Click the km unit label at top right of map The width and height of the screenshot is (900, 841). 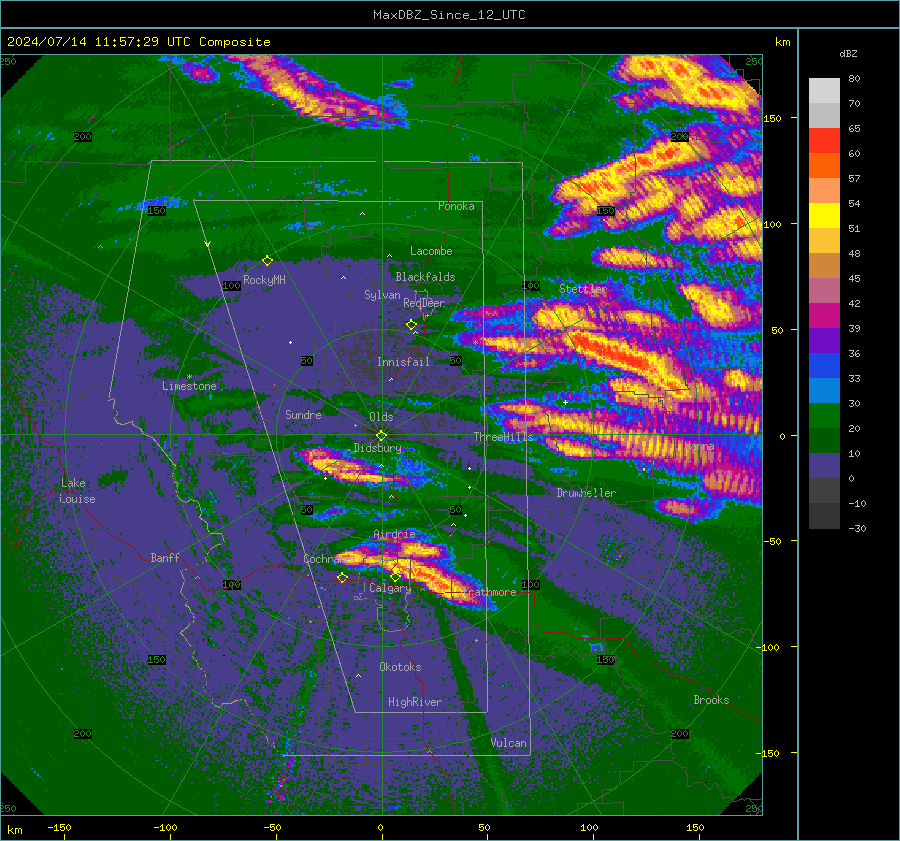(x=782, y=42)
